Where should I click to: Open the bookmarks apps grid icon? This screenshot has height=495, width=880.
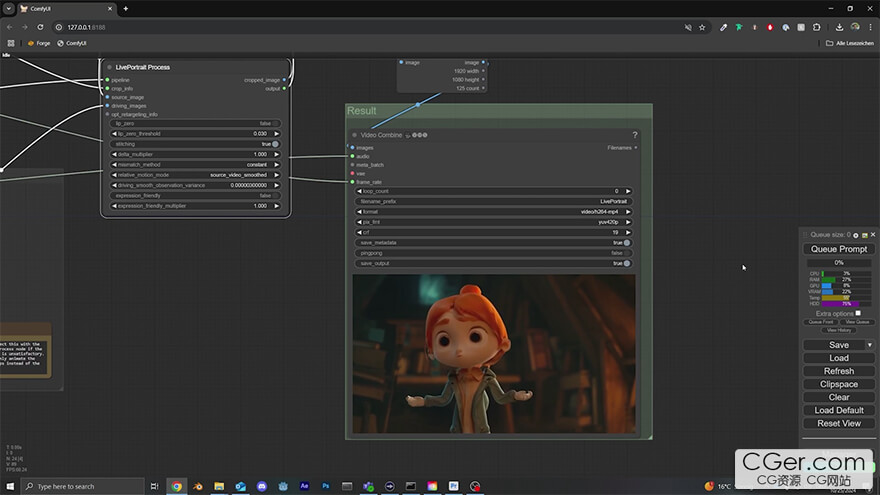pyautogui.click(x=11, y=43)
